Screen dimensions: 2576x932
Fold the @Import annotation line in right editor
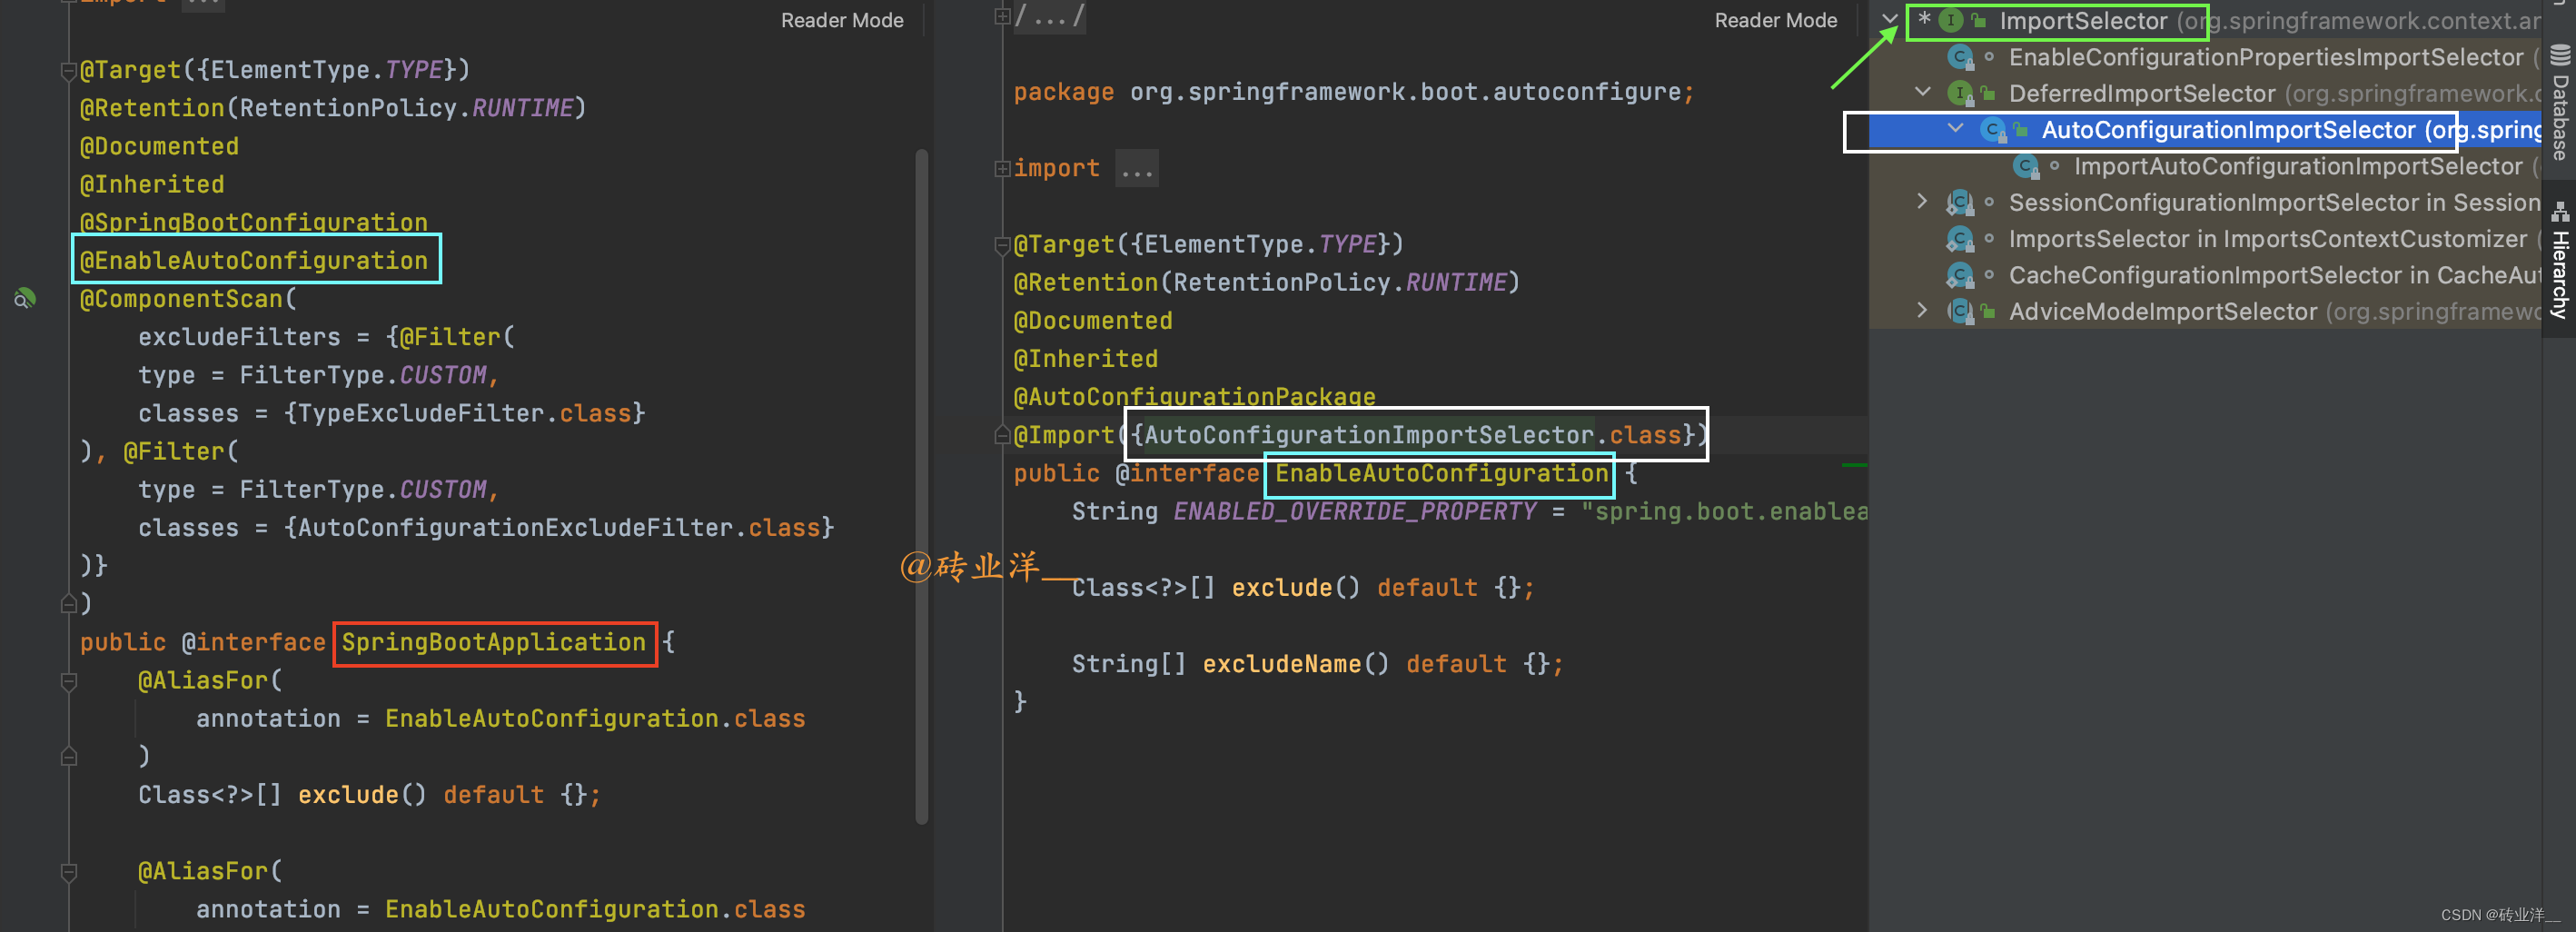[x=1002, y=435]
